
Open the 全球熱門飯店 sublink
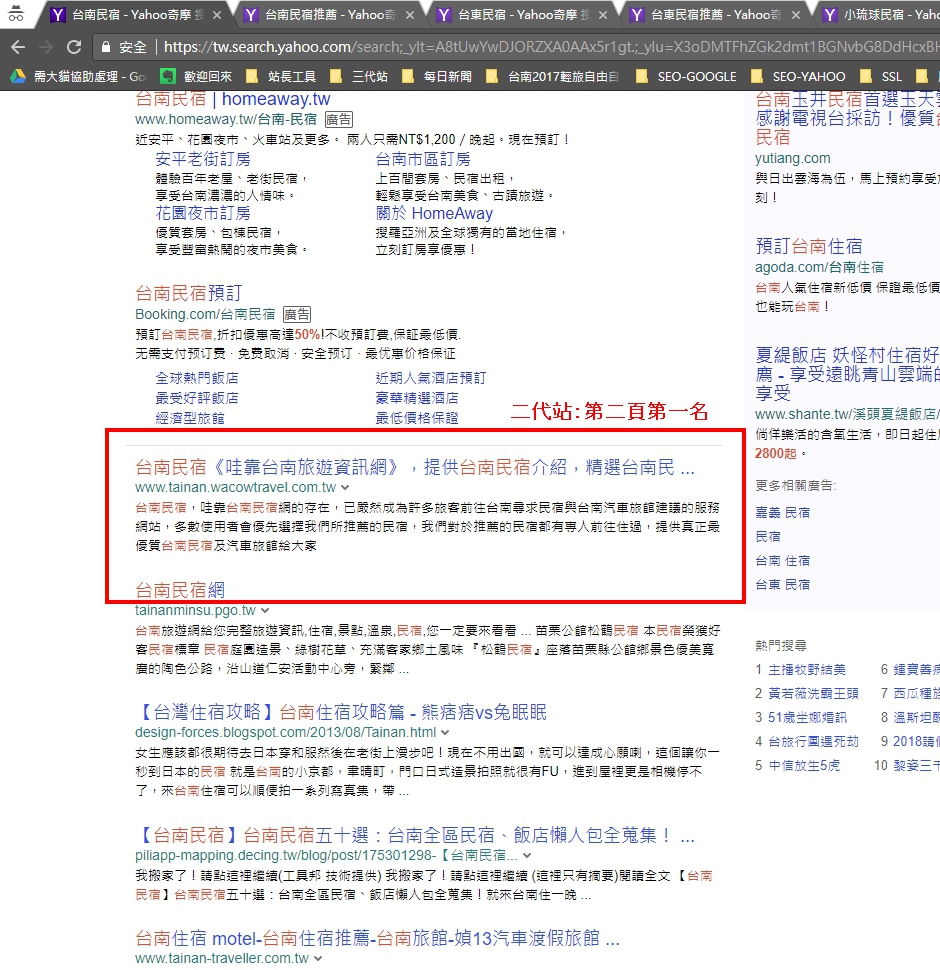(x=197, y=378)
